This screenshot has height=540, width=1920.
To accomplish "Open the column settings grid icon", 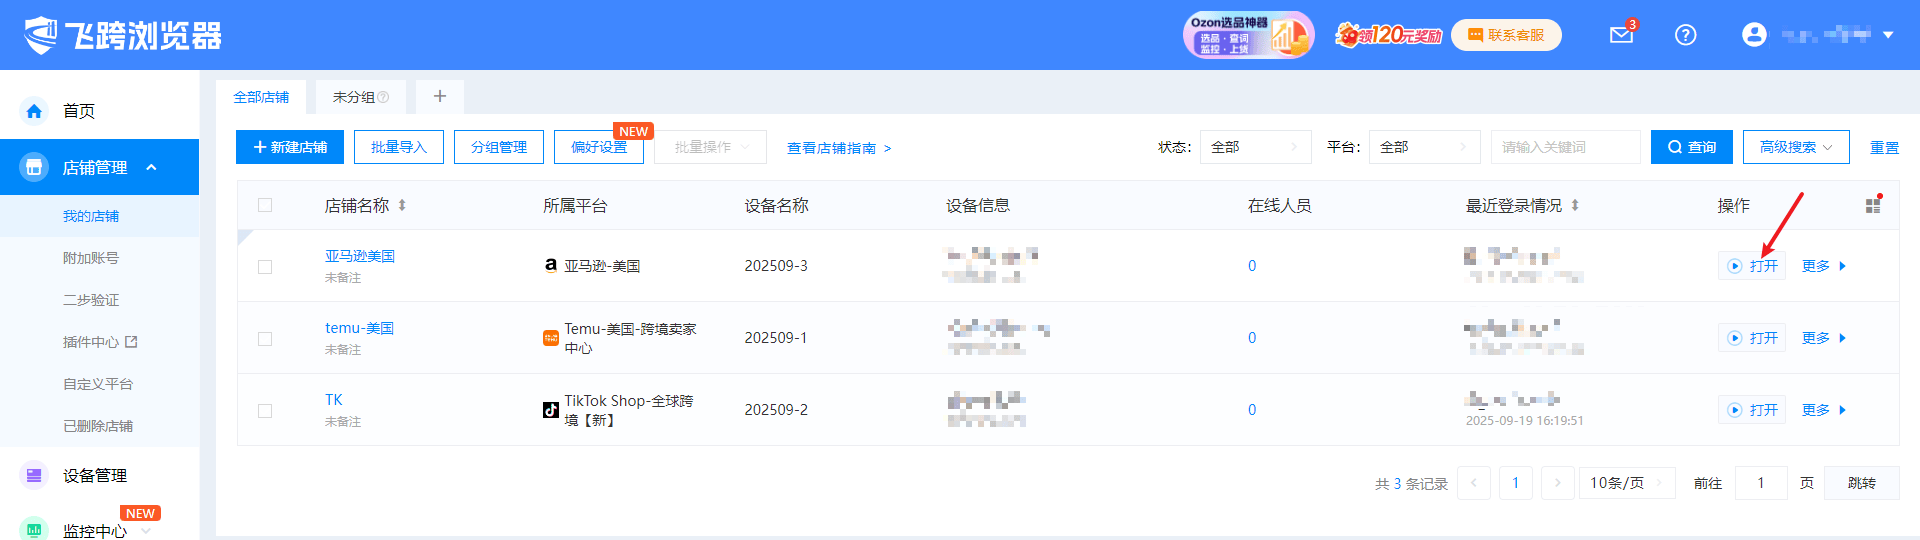I will coord(1873,205).
